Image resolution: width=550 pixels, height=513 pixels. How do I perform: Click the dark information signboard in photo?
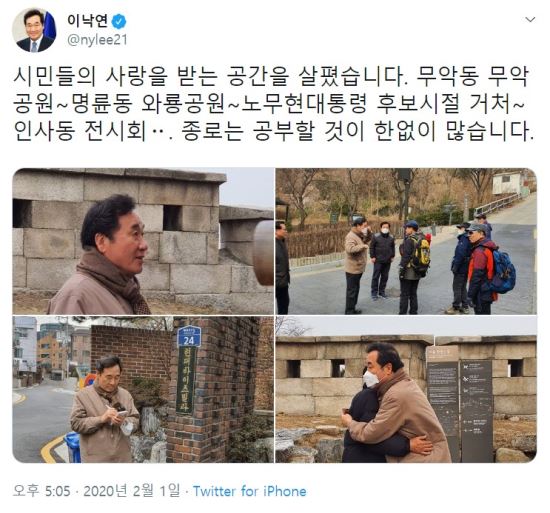click(460, 403)
